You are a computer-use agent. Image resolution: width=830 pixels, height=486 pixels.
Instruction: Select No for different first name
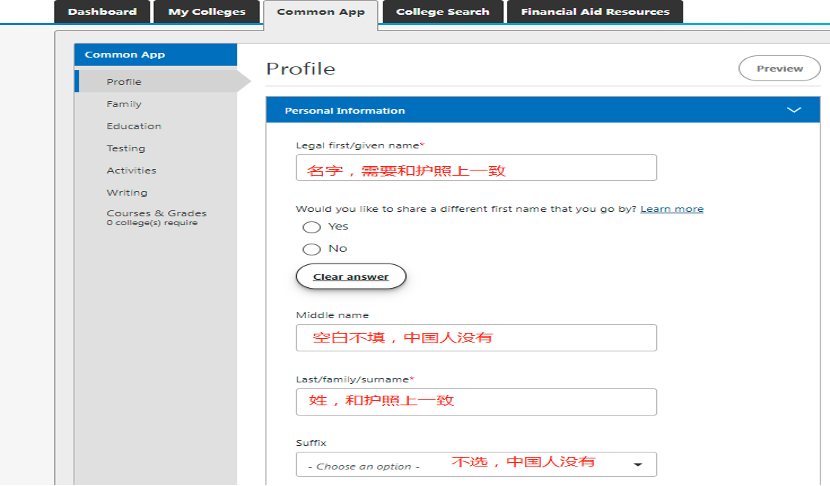311,249
